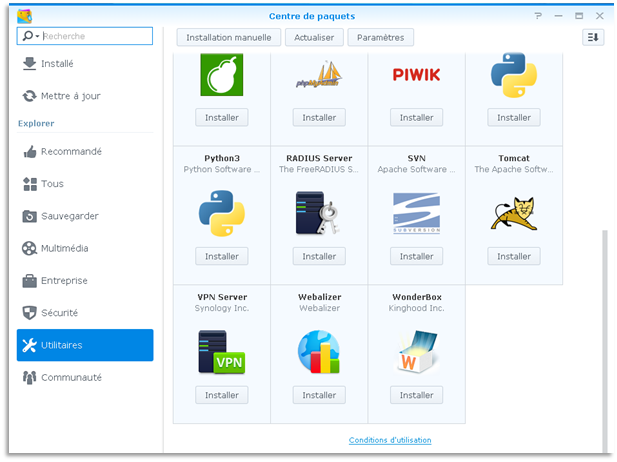Viewport: 617px width, 462px height.
Task: Click the vertical scrollbar of the package list
Action: pyautogui.click(x=605, y=342)
